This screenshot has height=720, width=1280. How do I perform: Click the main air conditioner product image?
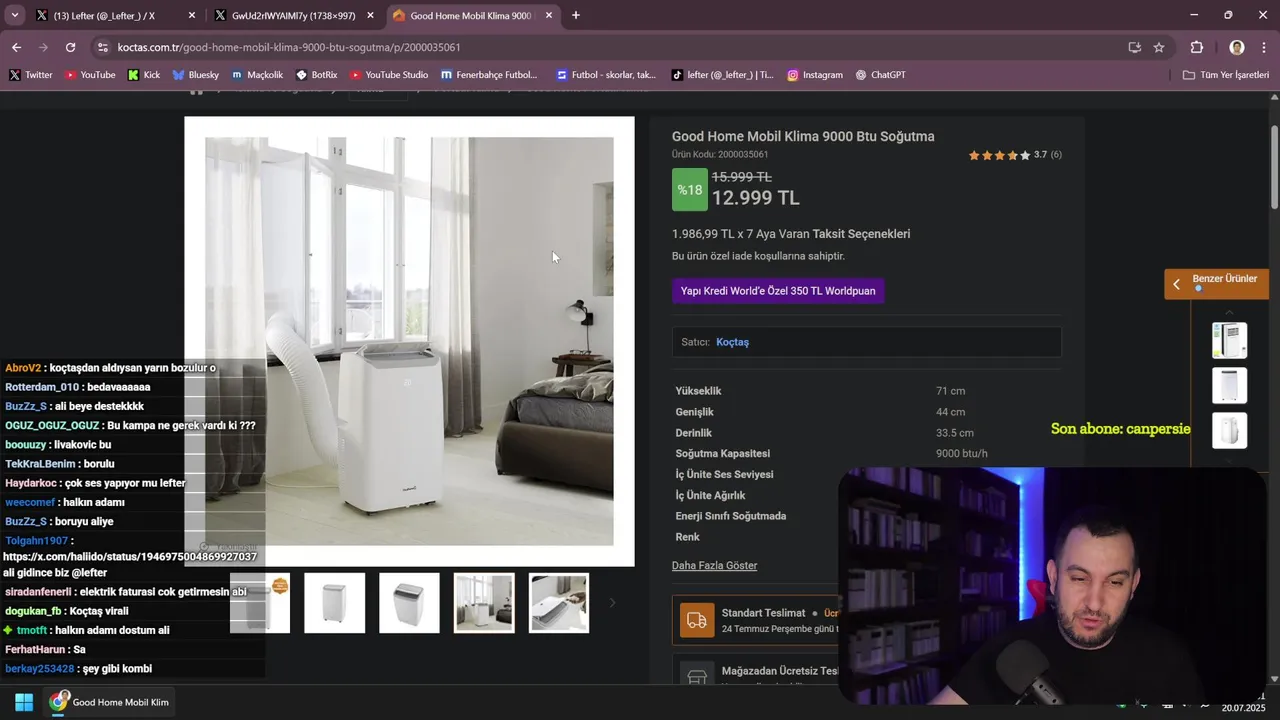(x=409, y=341)
